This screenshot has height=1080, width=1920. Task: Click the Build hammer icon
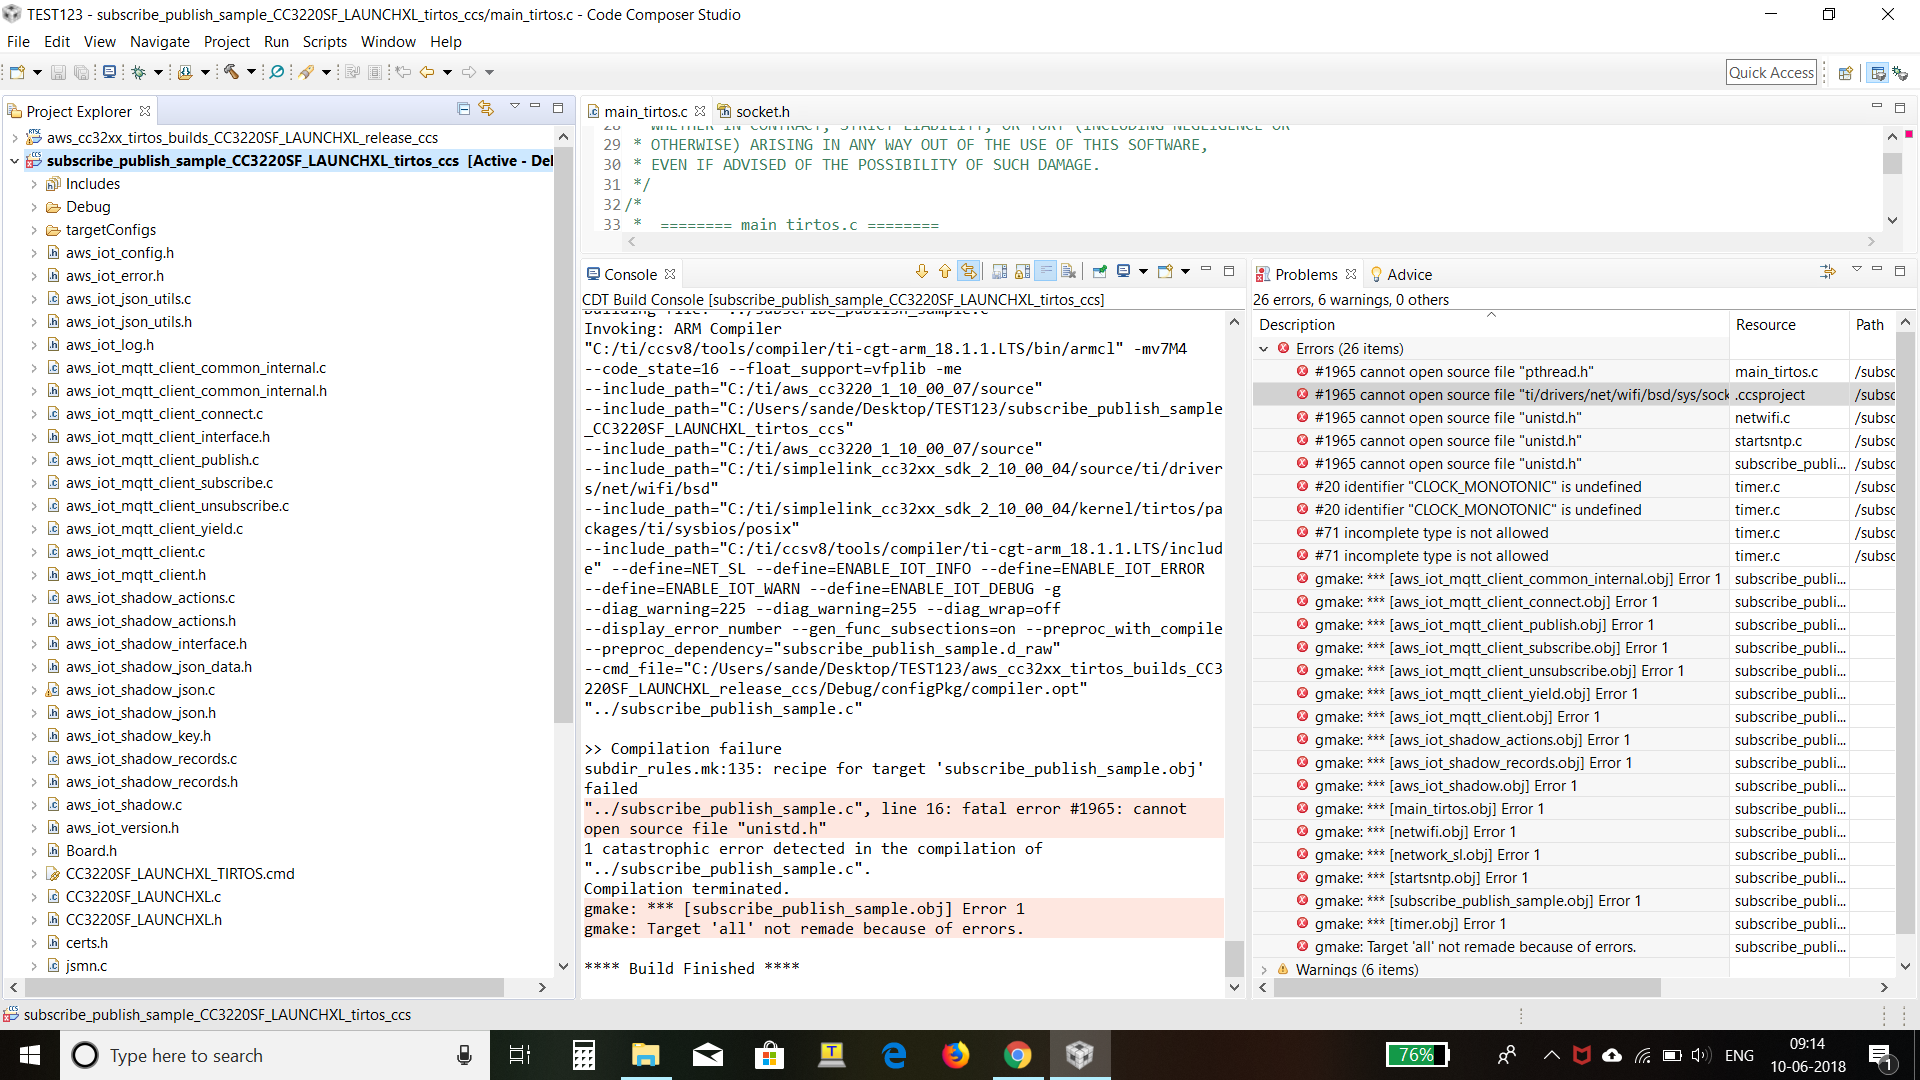pyautogui.click(x=231, y=72)
